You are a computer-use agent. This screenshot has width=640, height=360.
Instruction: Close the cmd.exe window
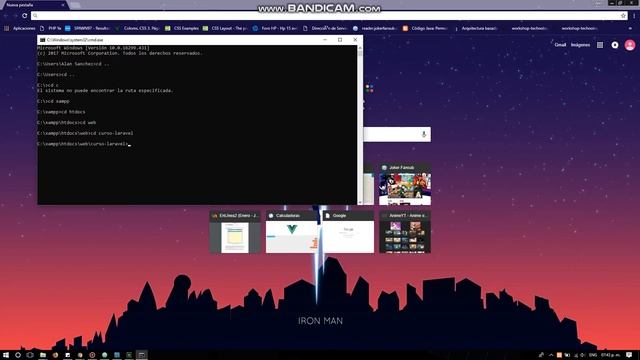pyautogui.click(x=355, y=40)
